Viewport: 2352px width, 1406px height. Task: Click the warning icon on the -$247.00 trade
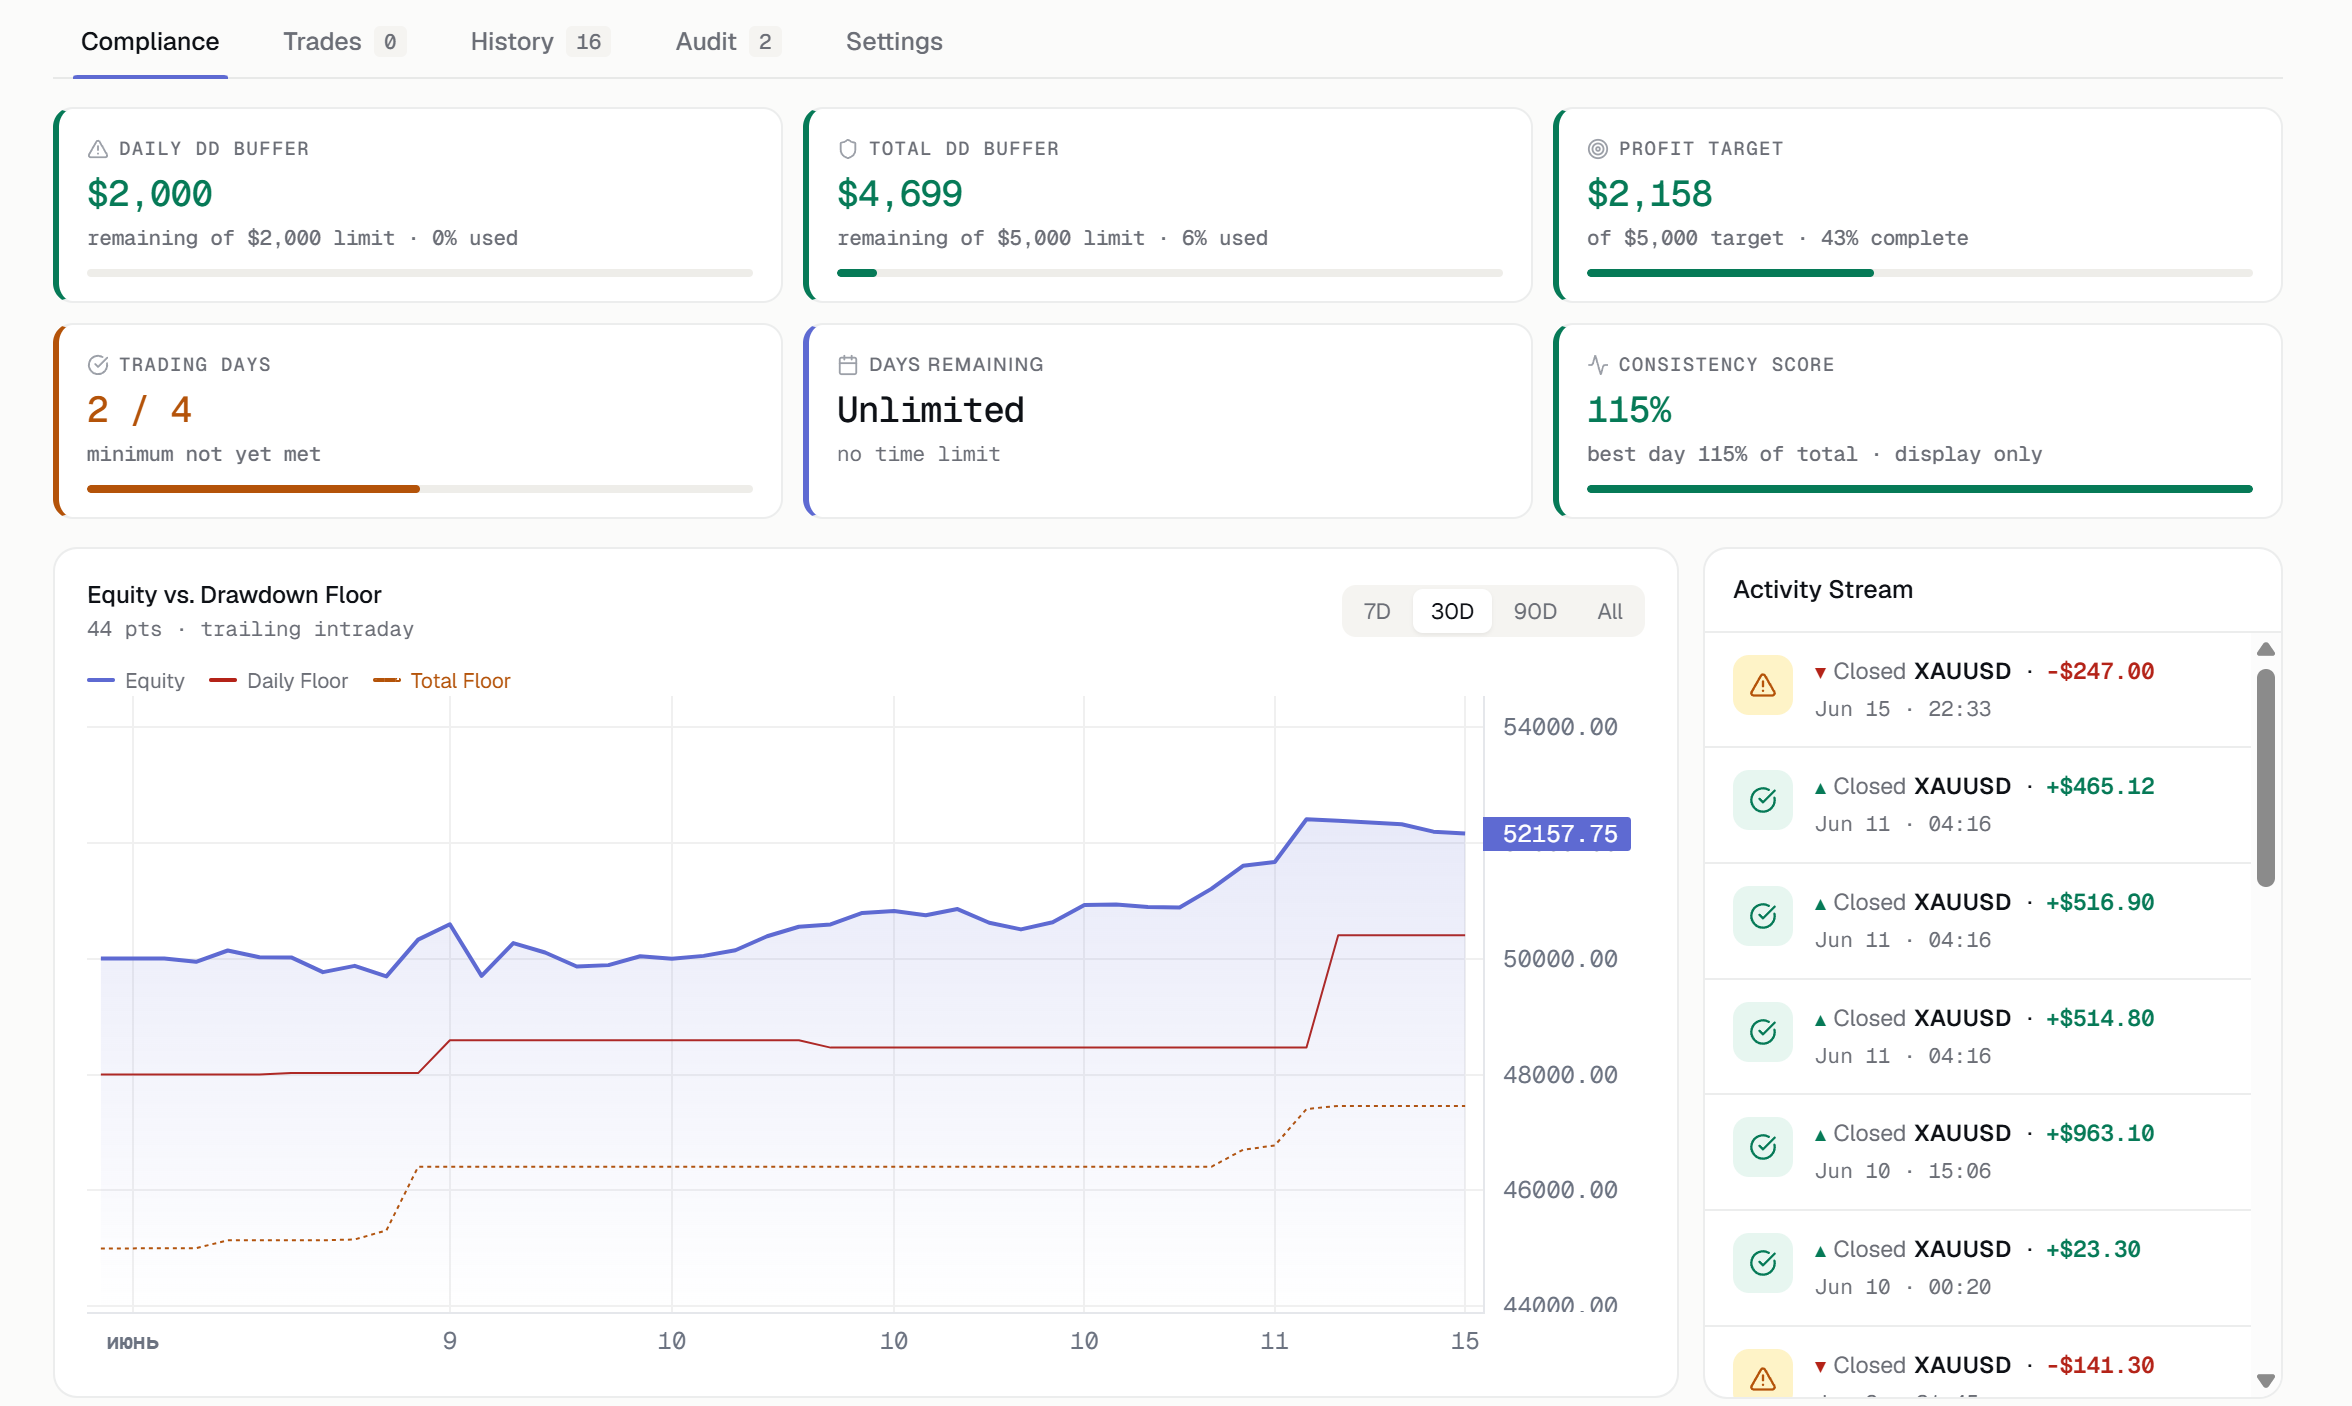[x=1763, y=685]
